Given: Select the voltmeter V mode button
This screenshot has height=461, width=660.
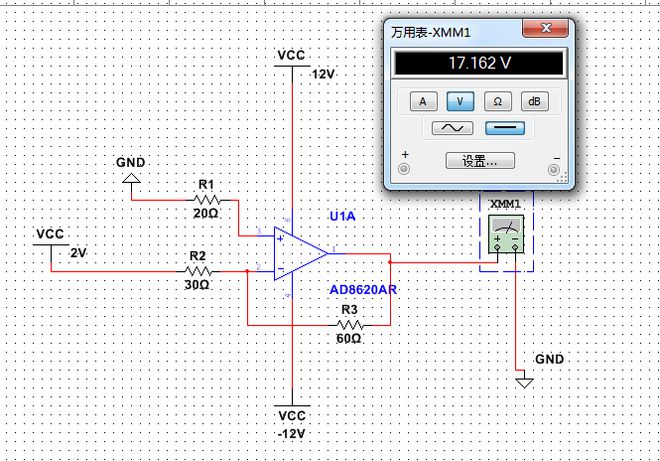Looking at the screenshot, I should pos(460,101).
